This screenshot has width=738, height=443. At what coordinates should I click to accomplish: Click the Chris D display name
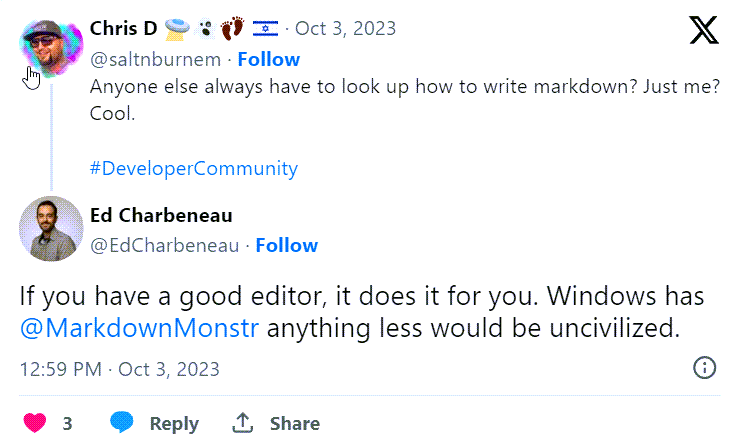(123, 29)
